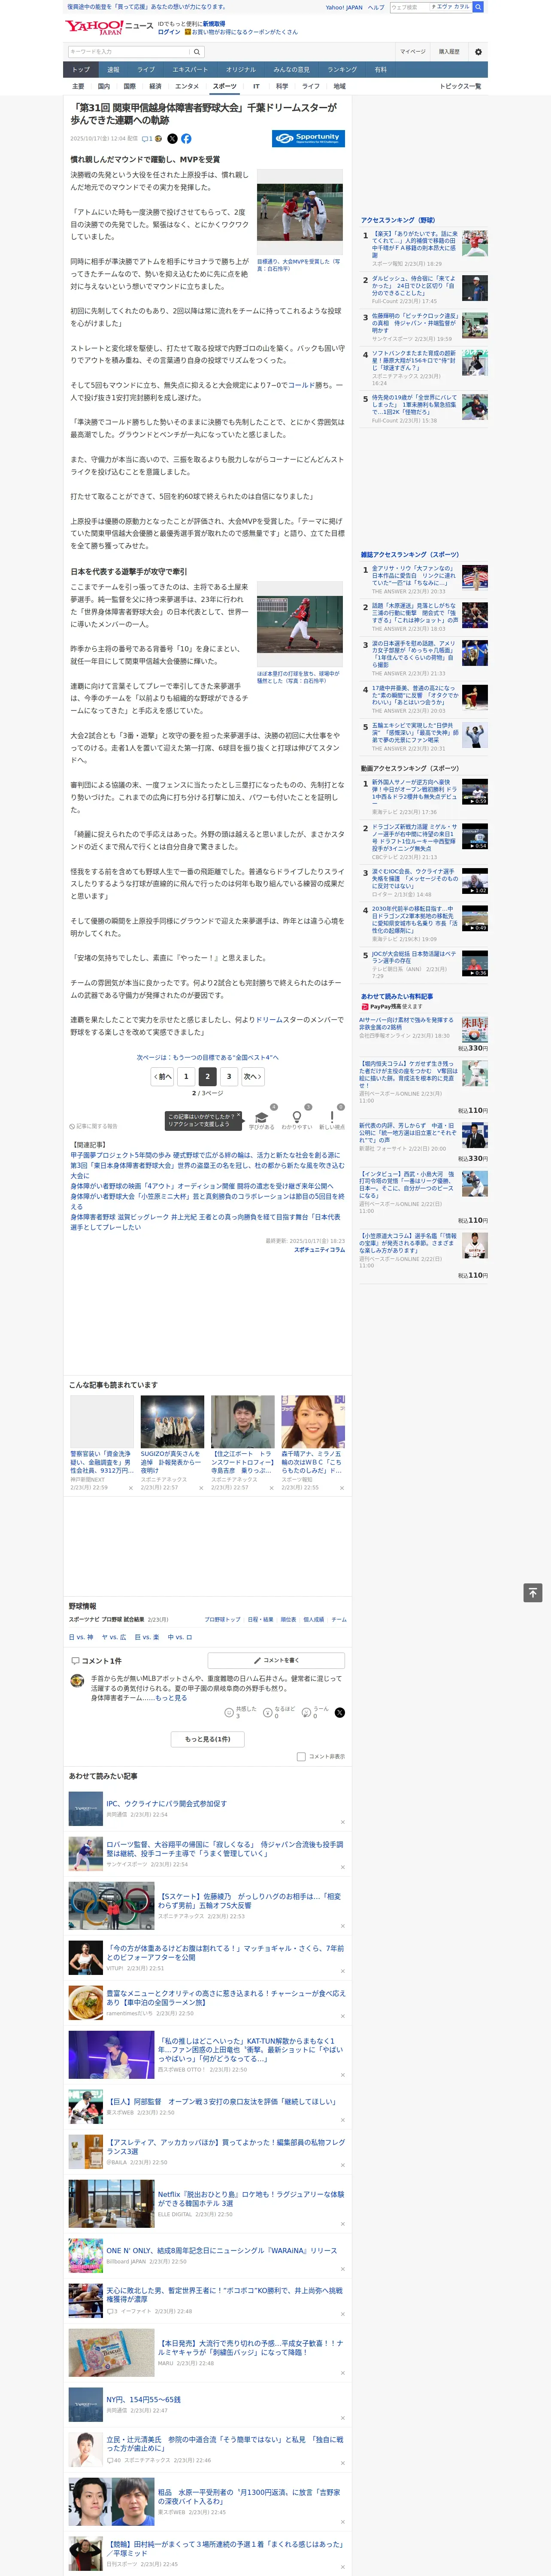Click the commenter's avatar image
The image size is (551, 2576).
tap(77, 1681)
